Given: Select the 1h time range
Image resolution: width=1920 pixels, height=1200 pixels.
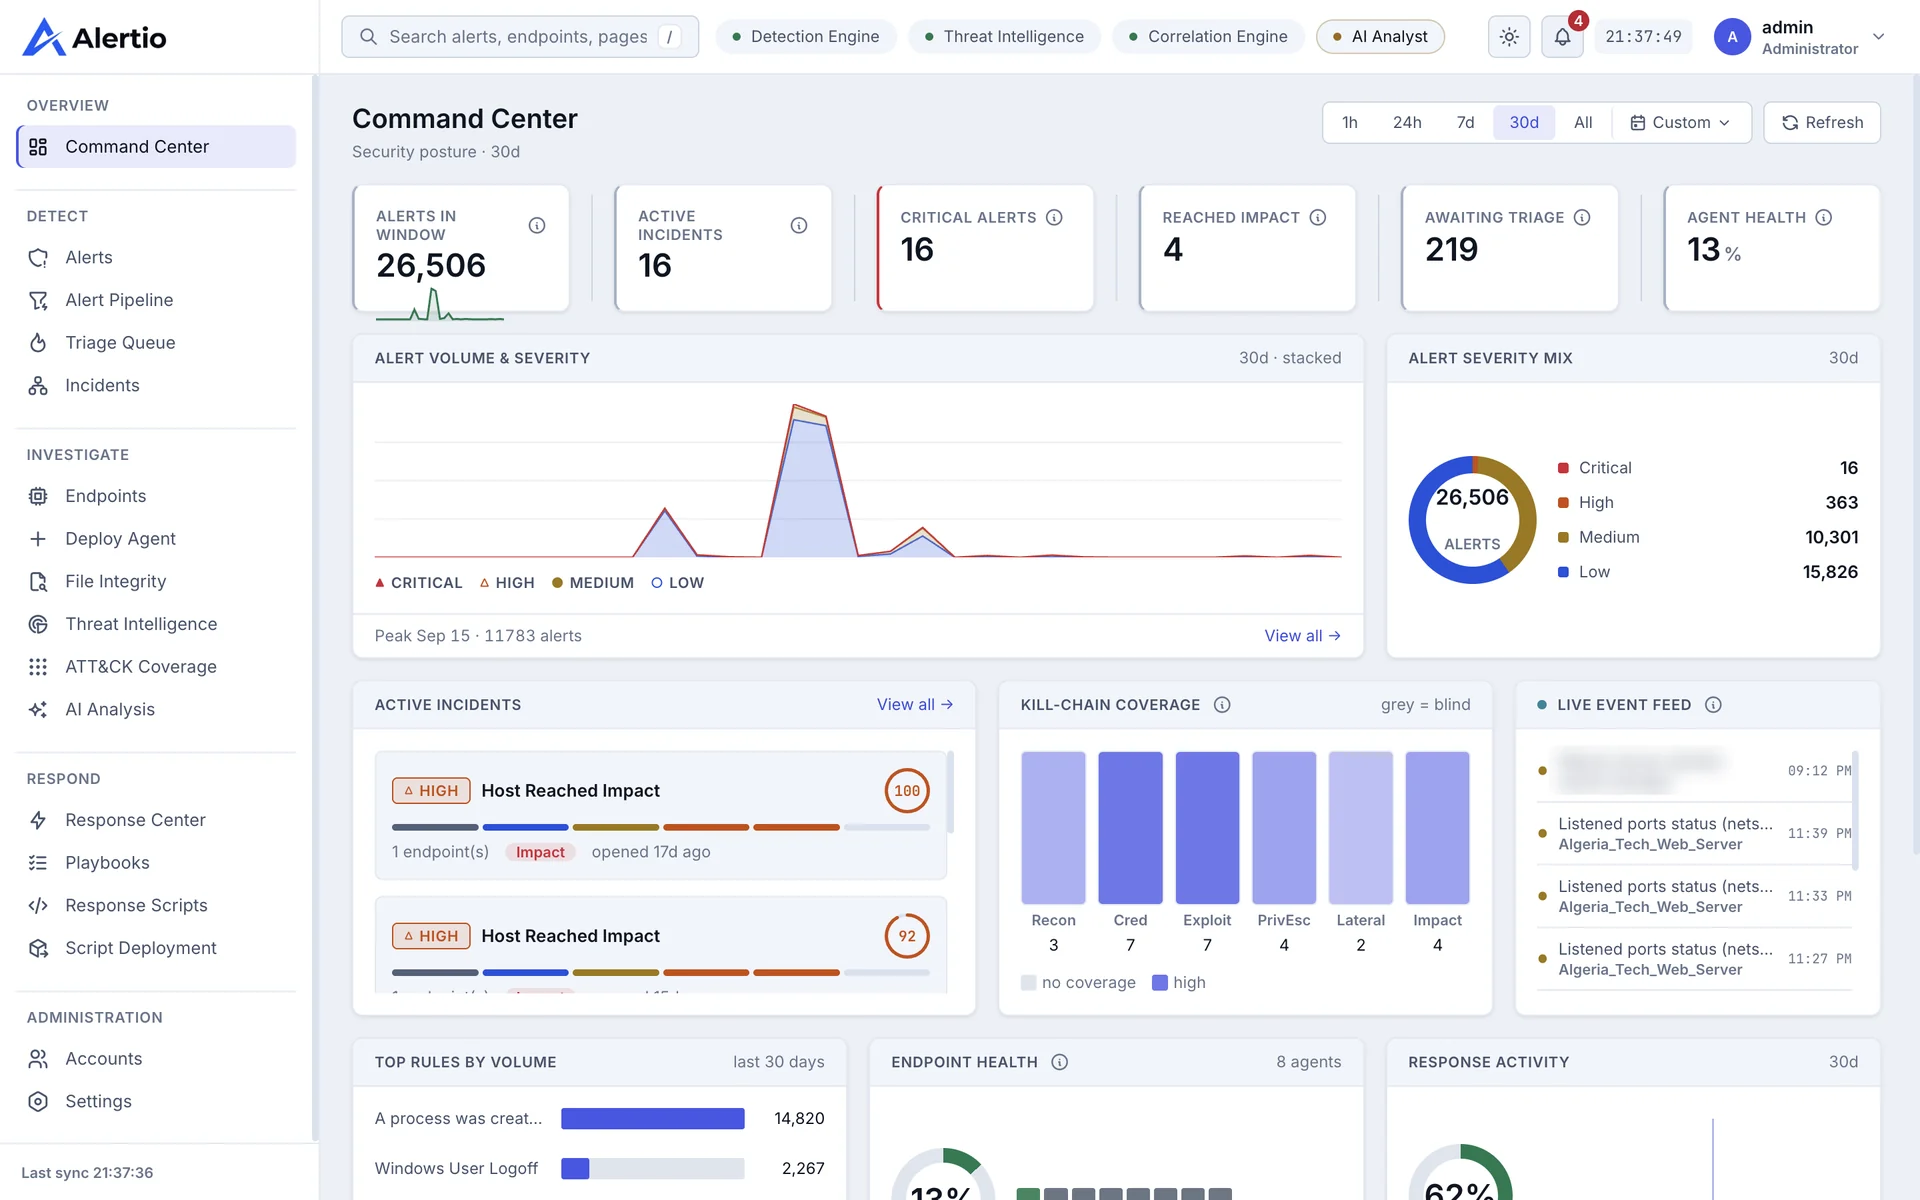Looking at the screenshot, I should (1350, 123).
